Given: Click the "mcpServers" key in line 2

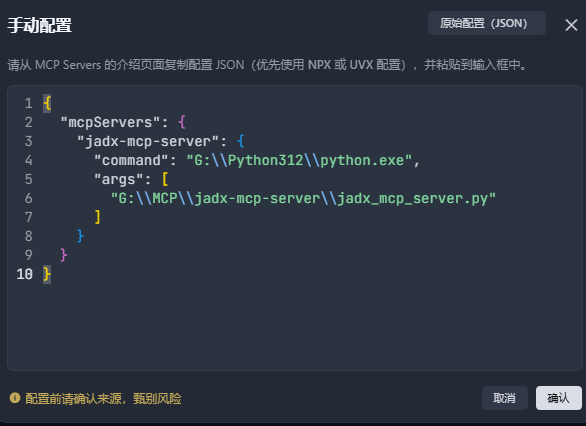Looking at the screenshot, I should click(110, 122).
